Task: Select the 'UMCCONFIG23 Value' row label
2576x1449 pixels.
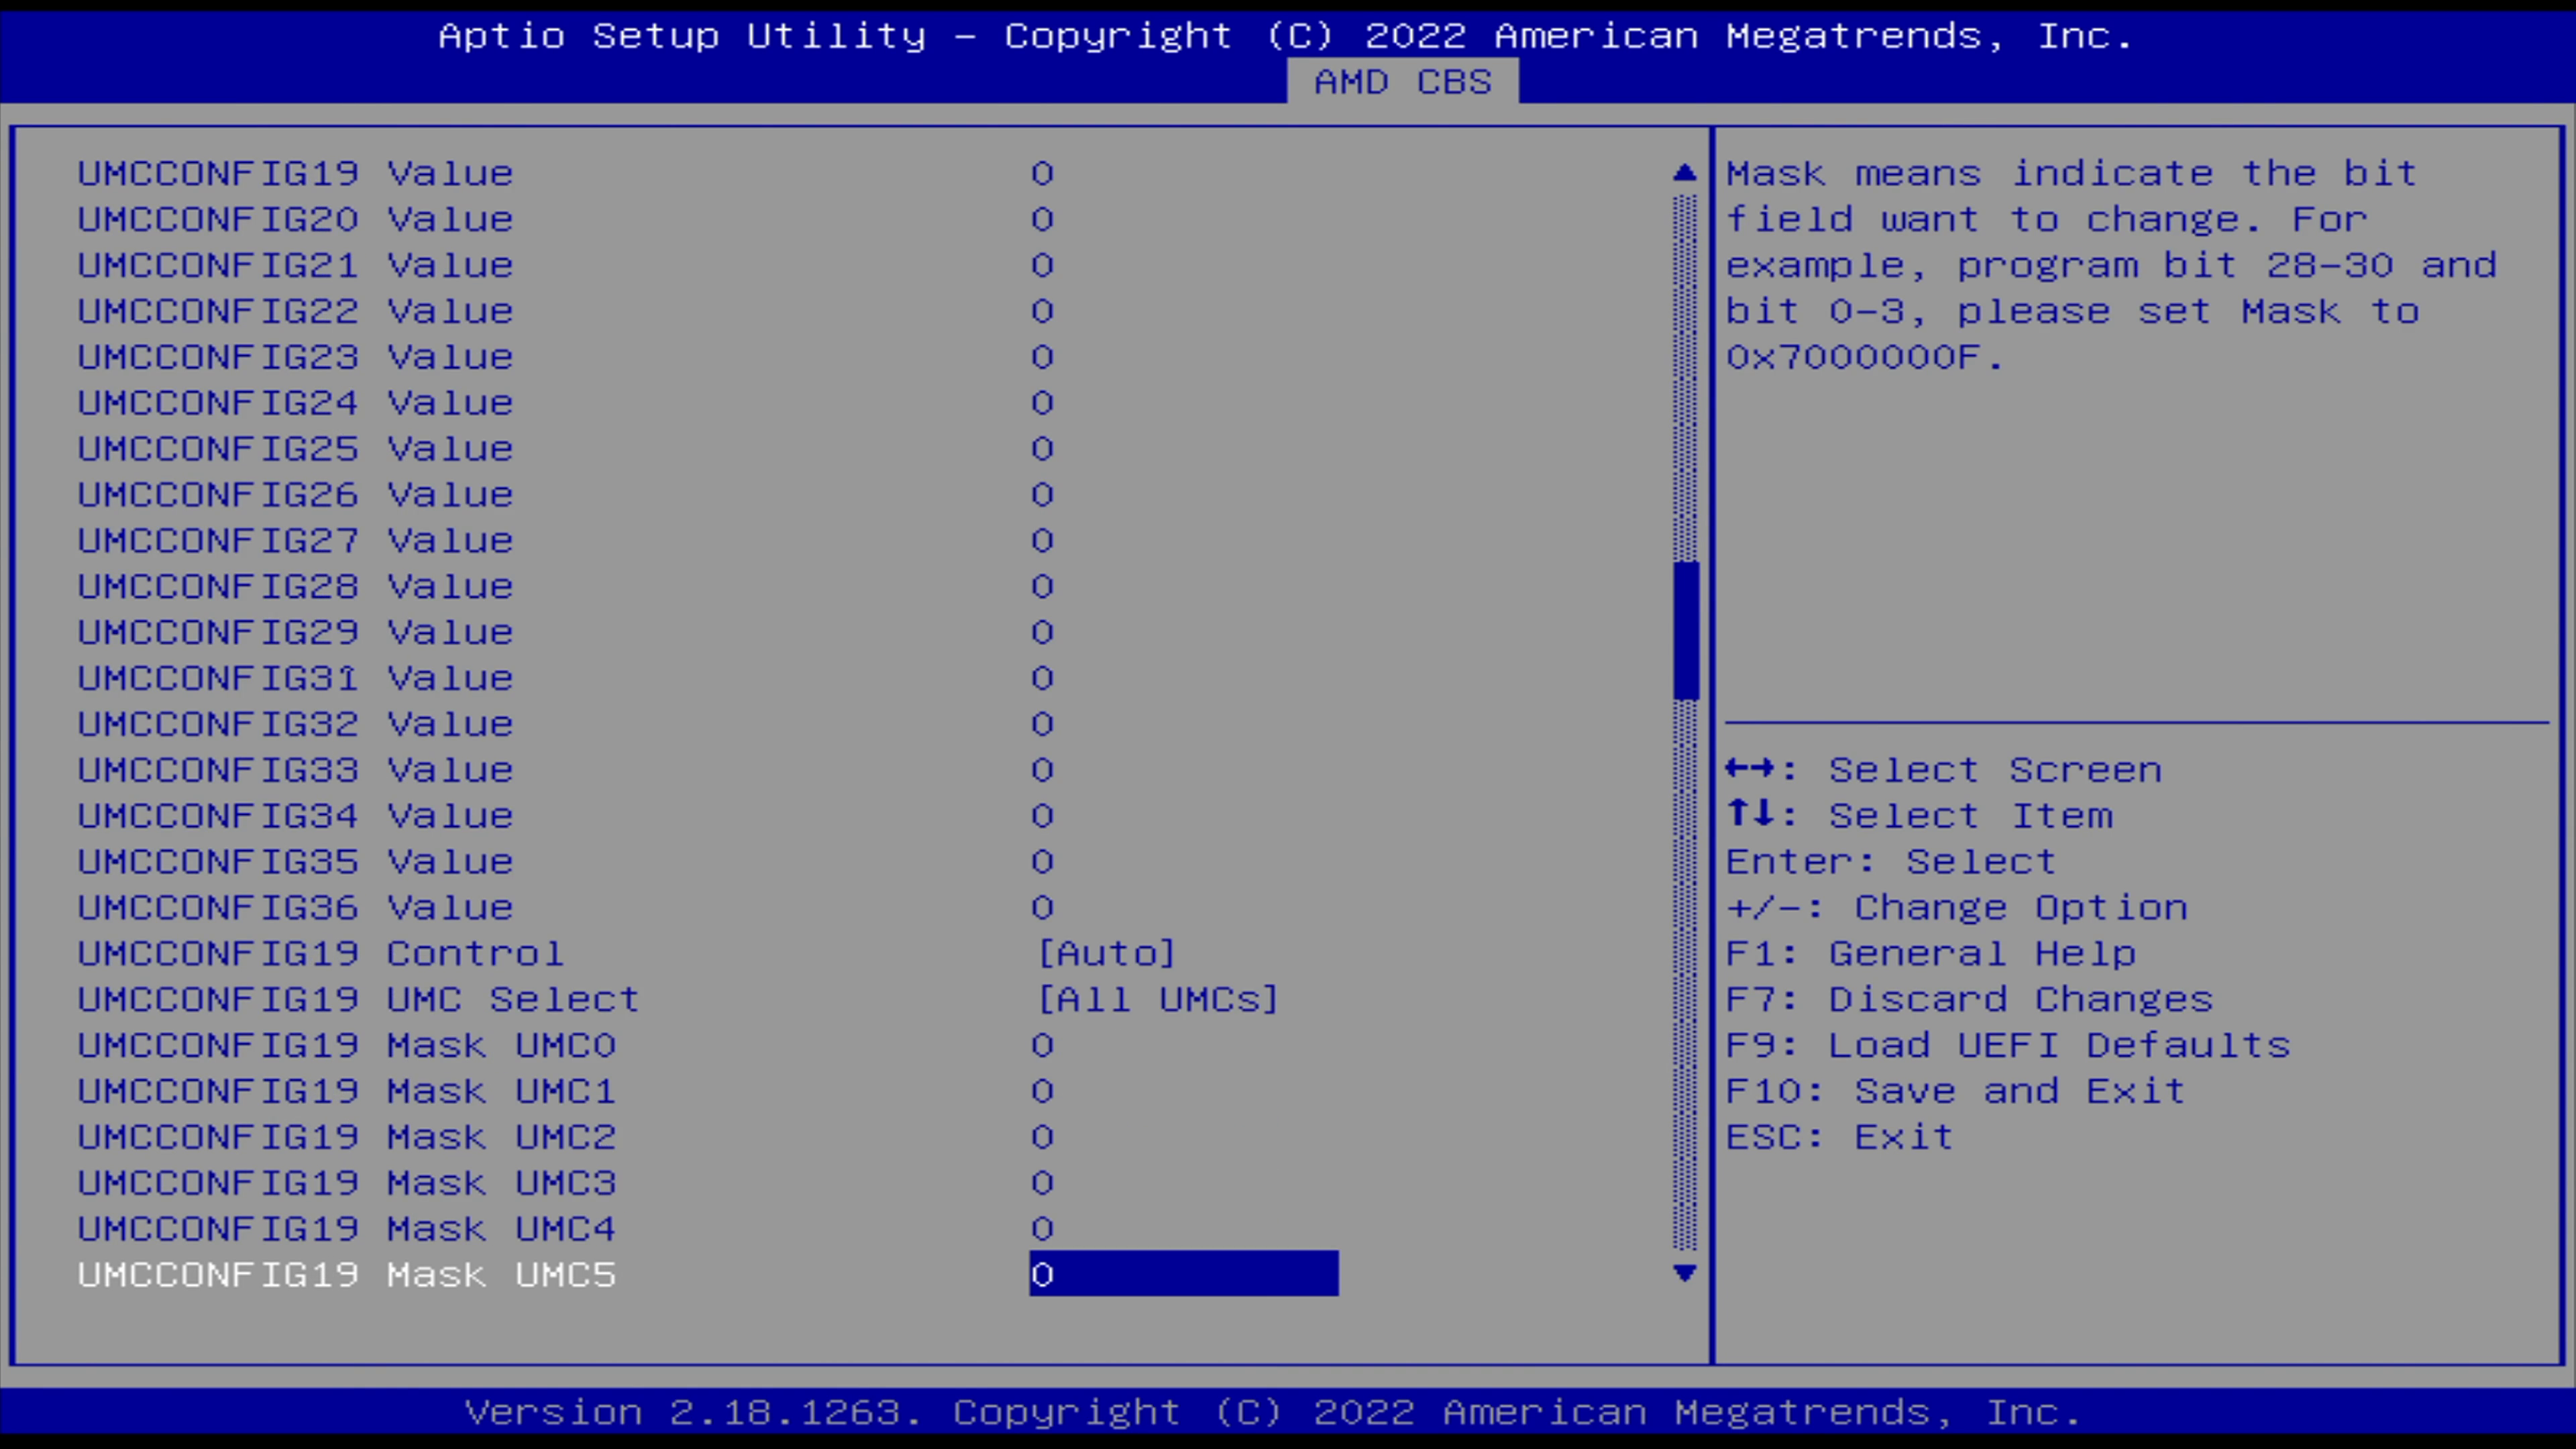Action: [296, 357]
